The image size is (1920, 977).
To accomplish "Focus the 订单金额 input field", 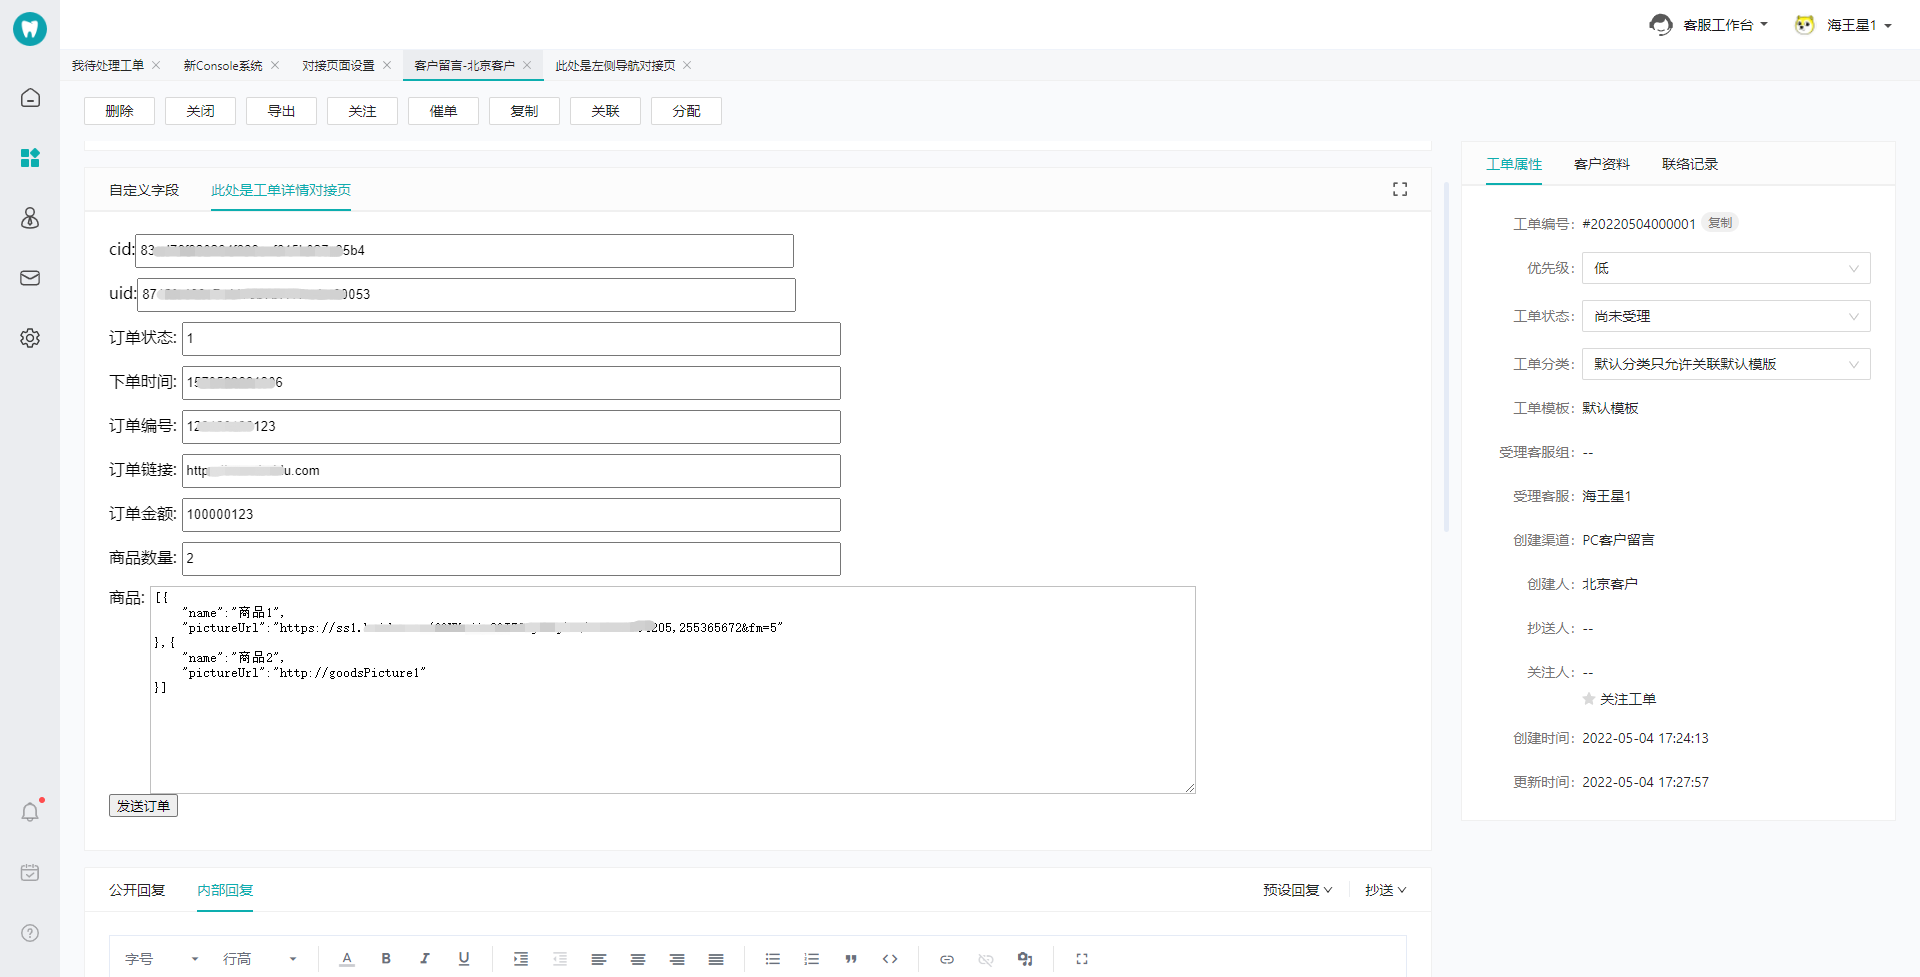I will point(511,515).
